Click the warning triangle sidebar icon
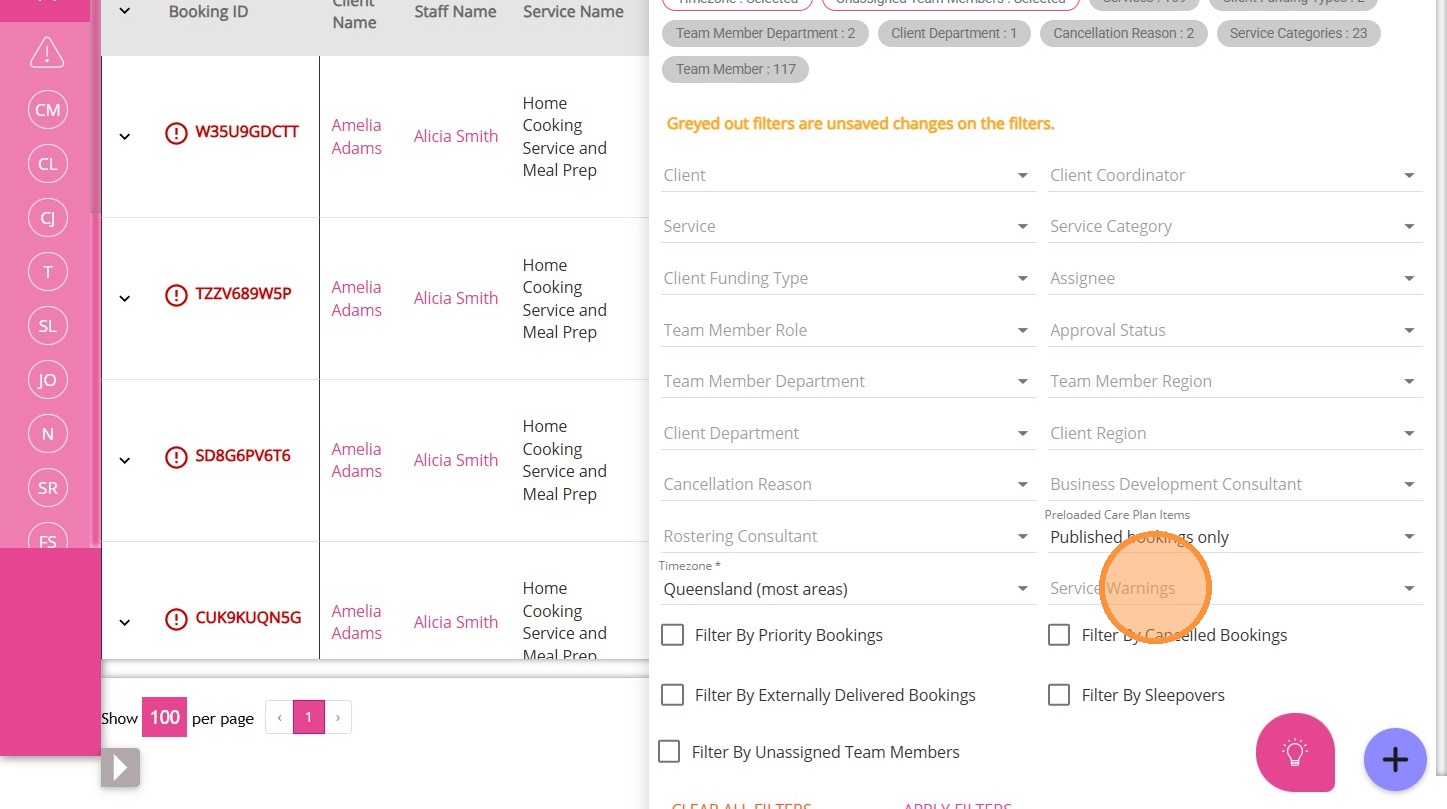 pos(47,52)
